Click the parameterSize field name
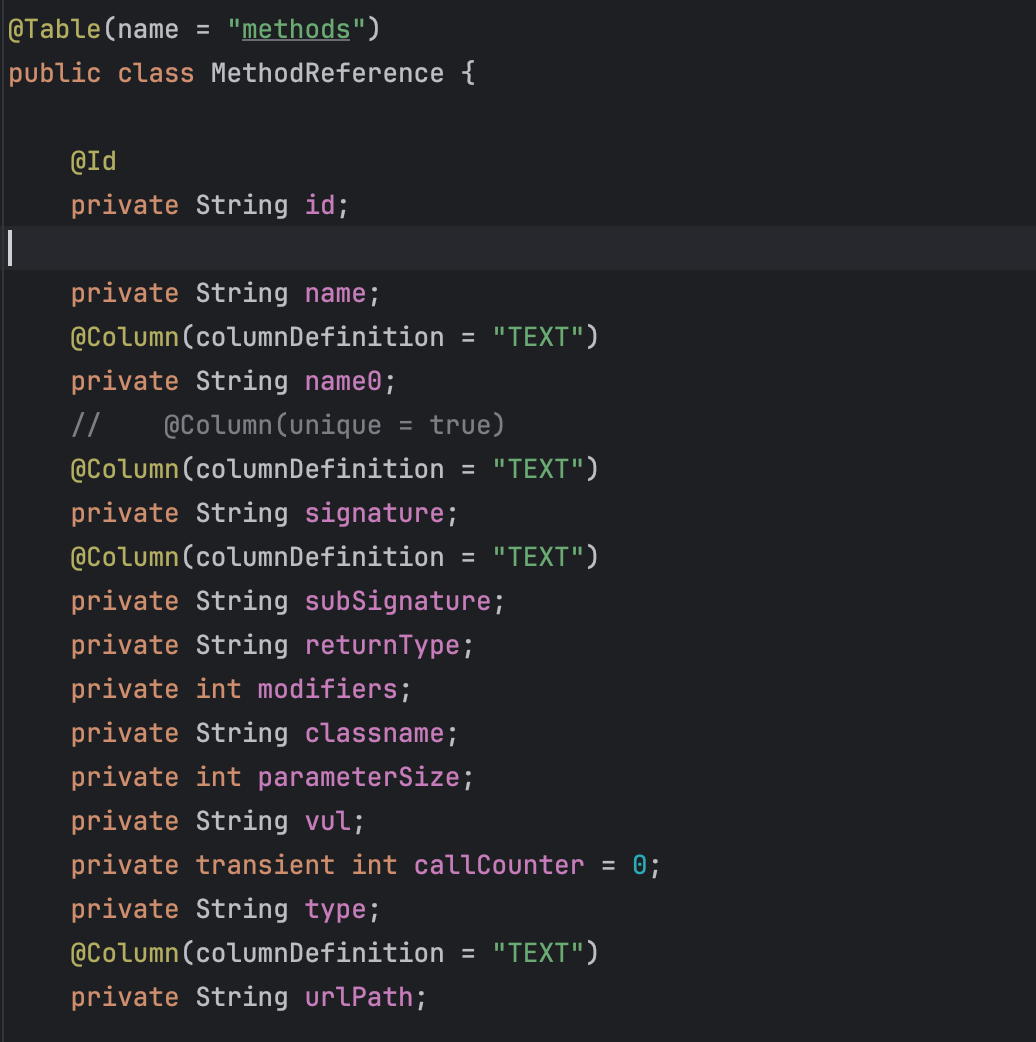The image size is (1036, 1042). pos(358,777)
